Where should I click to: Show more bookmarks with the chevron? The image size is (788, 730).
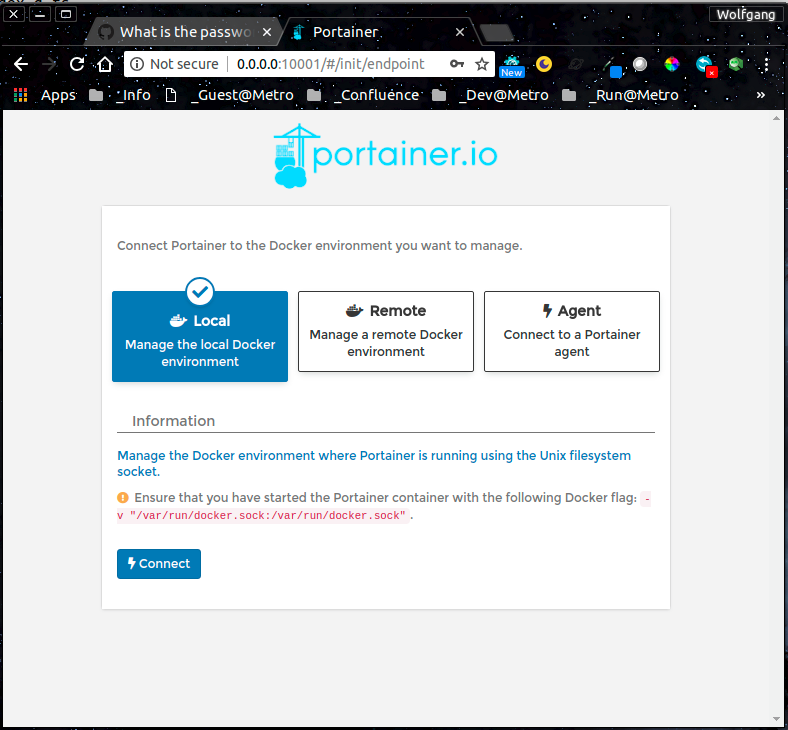click(761, 95)
